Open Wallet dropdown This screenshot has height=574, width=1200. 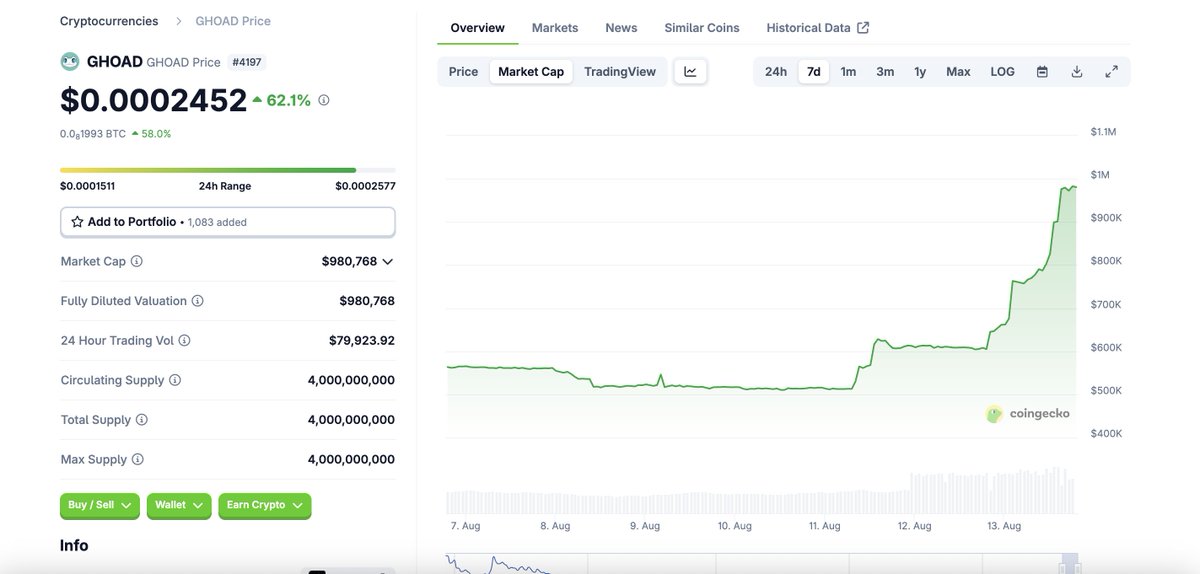tap(179, 505)
